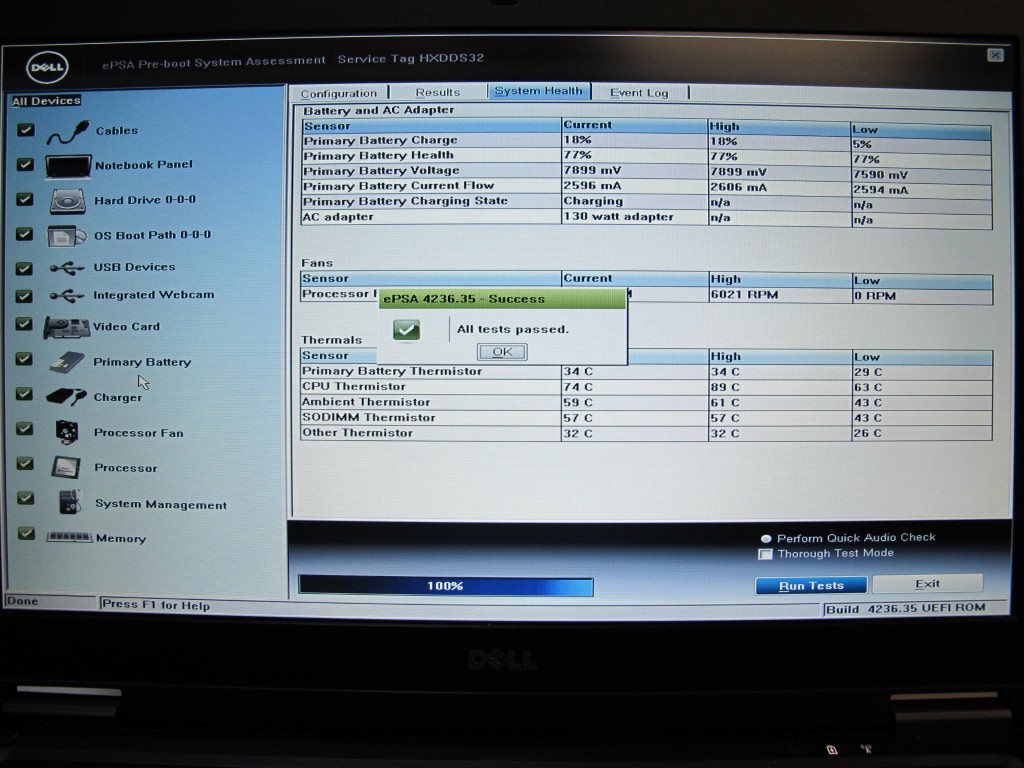Viewport: 1024px width, 768px height.
Task: Click the 100% progress bar
Action: click(x=445, y=586)
